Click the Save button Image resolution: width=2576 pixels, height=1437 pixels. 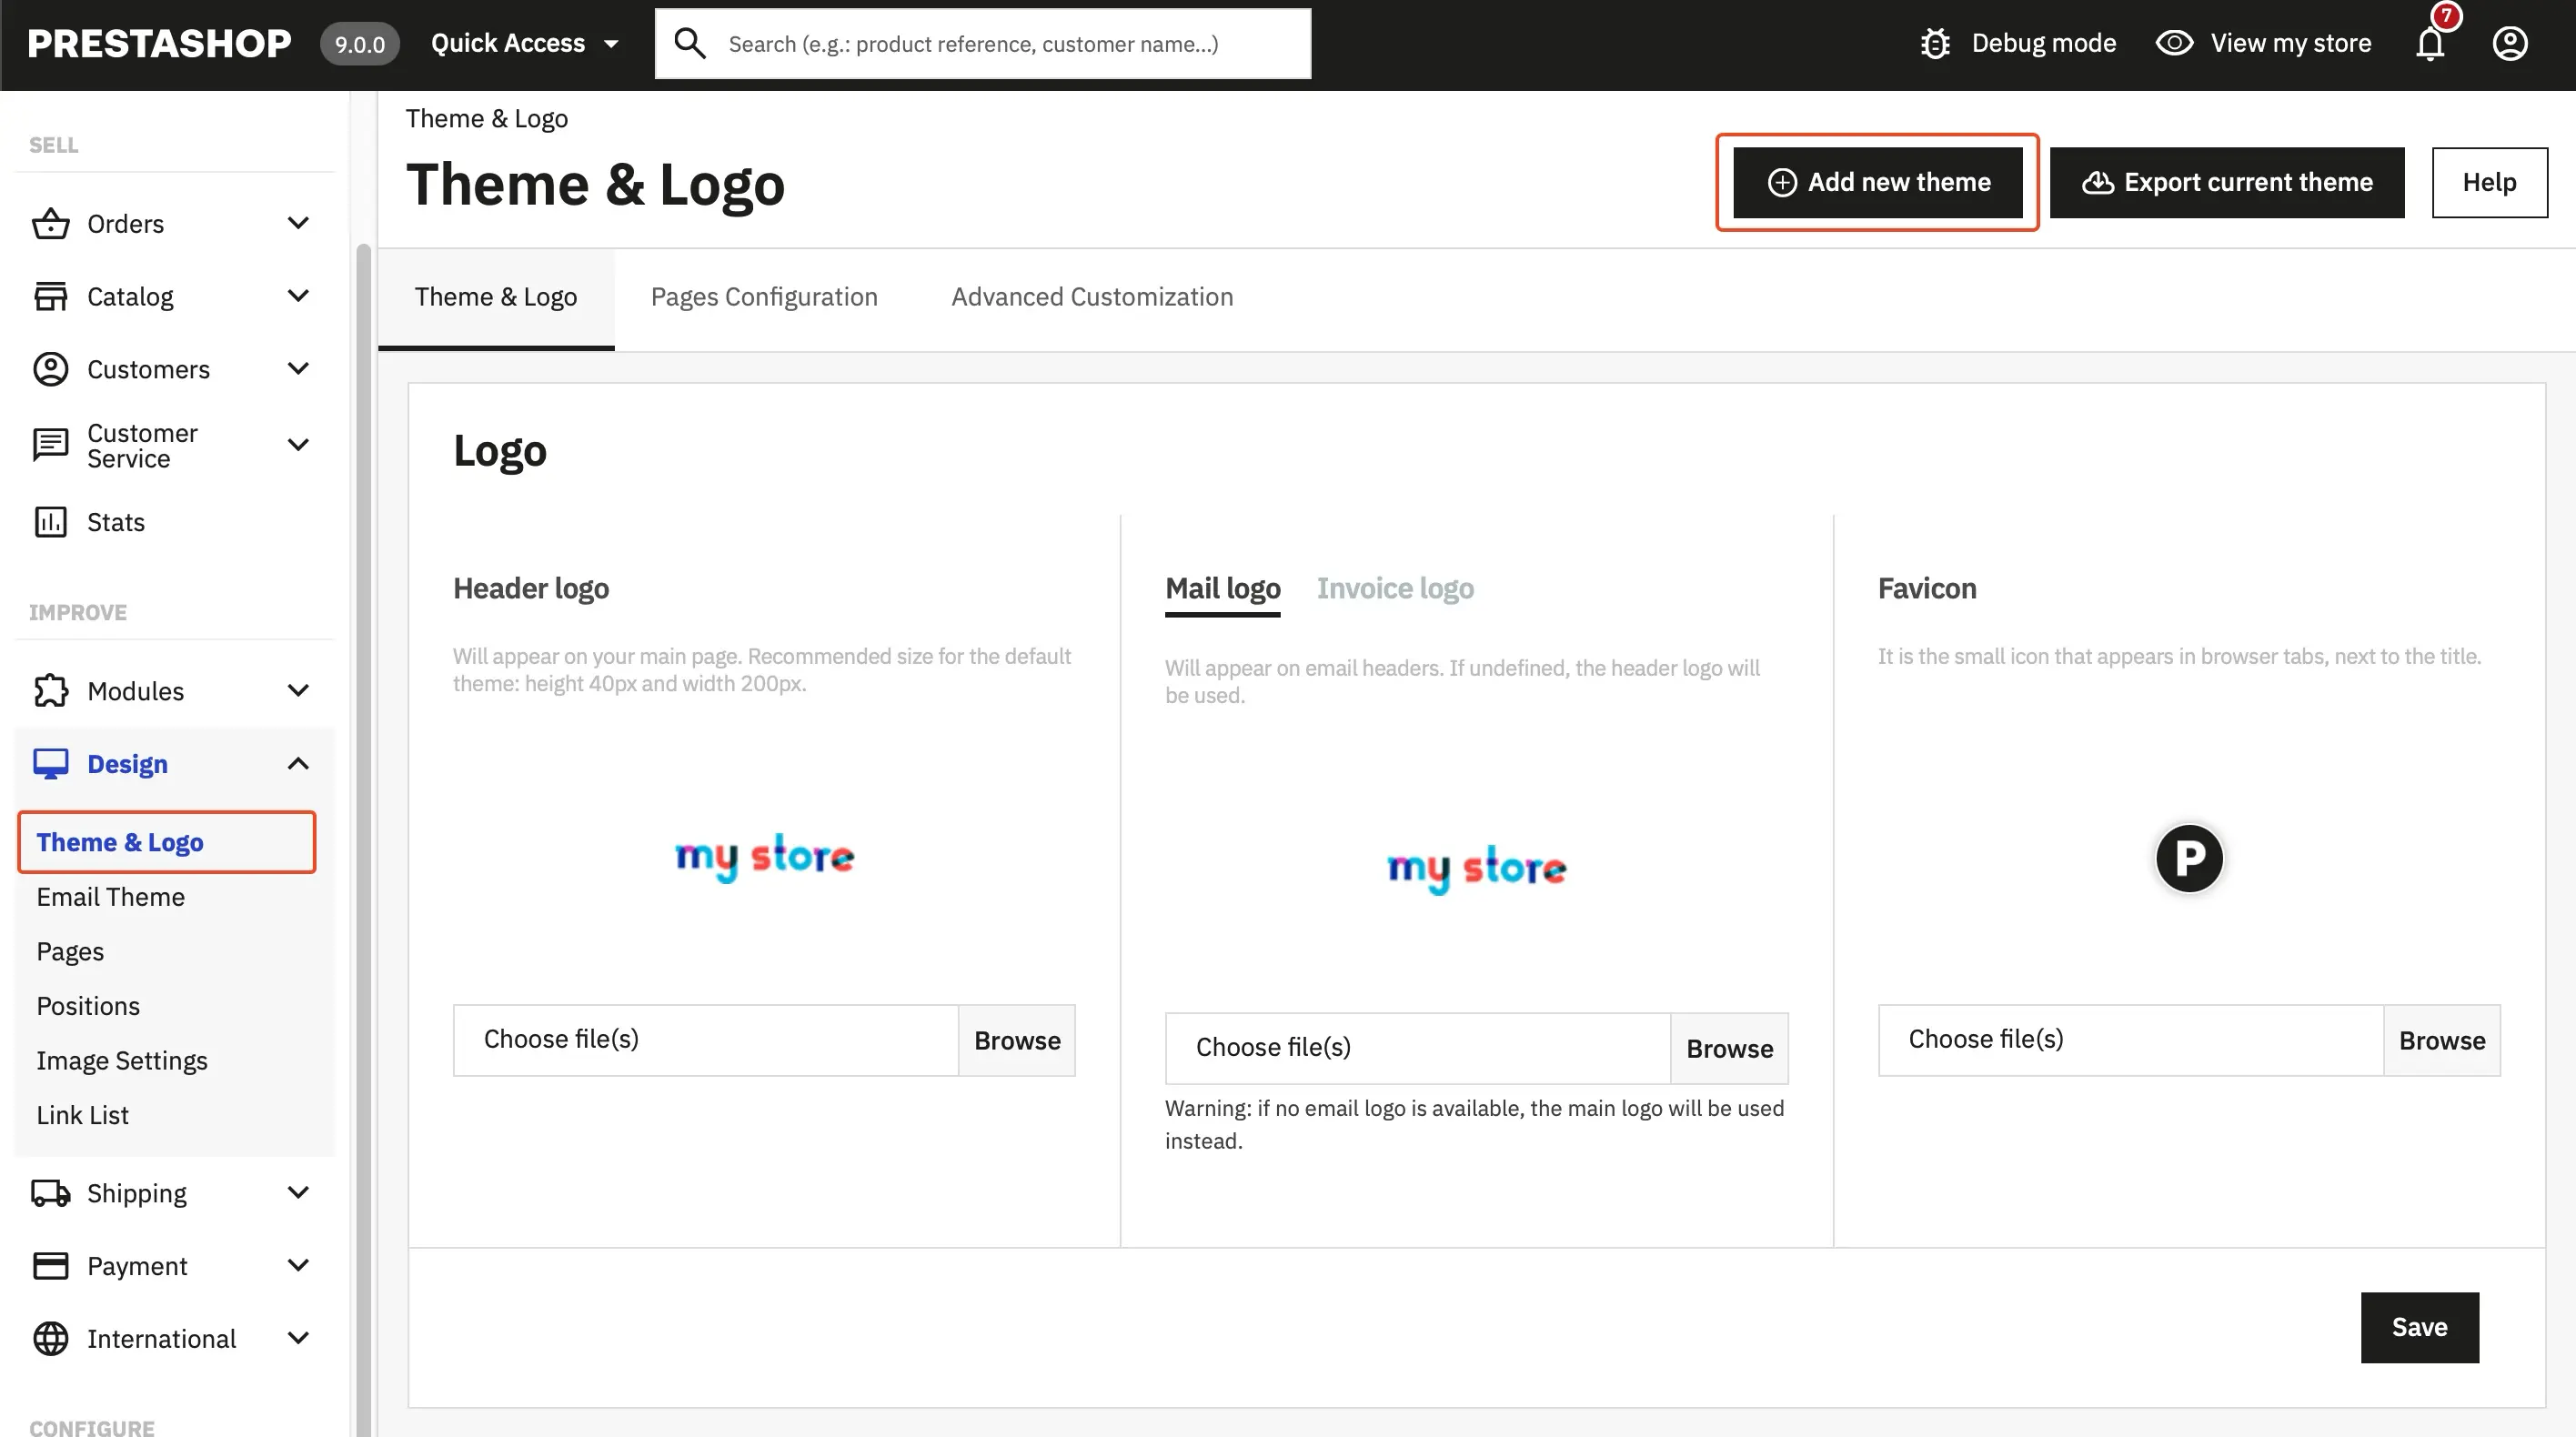2419,1327
